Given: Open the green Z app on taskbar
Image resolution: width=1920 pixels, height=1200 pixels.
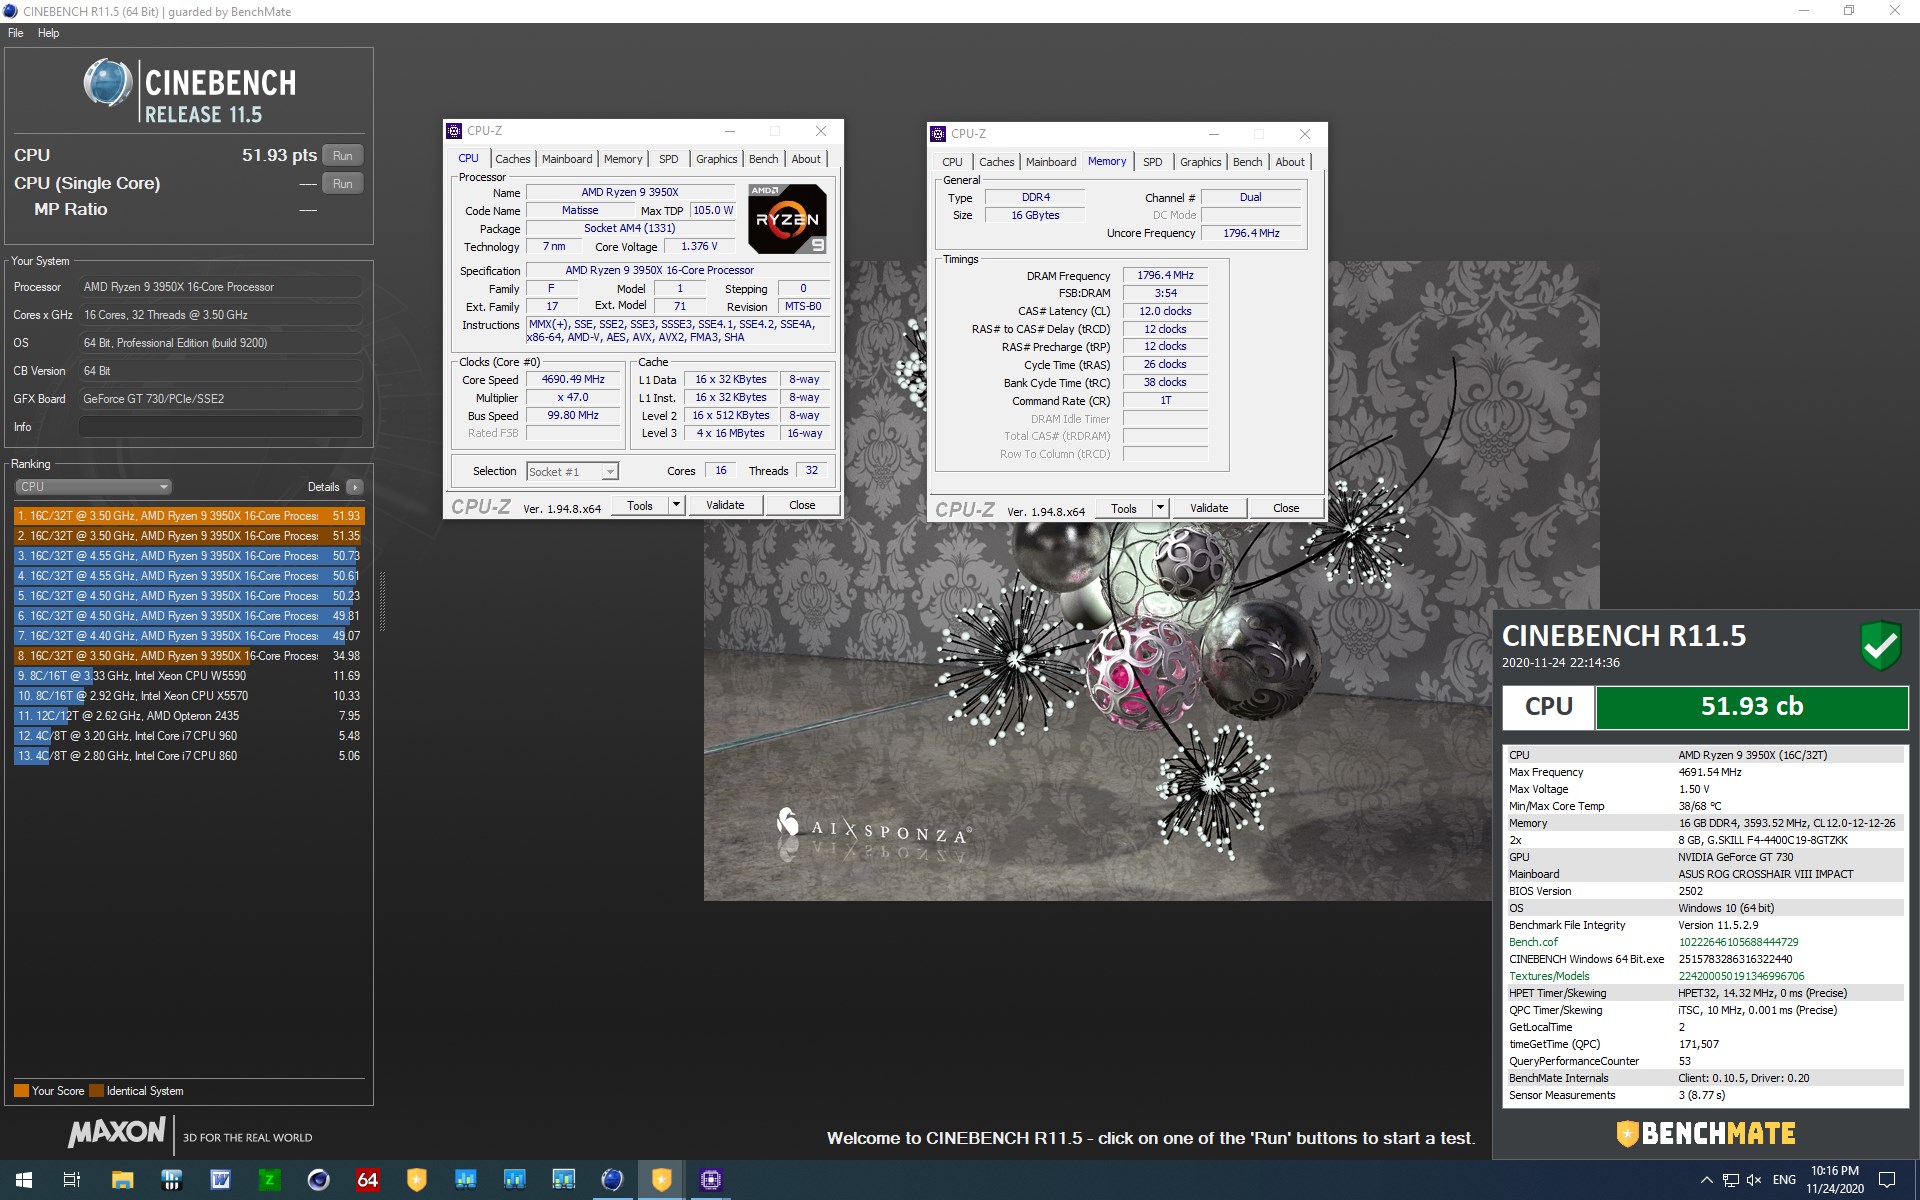Looking at the screenshot, I should point(269,1180).
